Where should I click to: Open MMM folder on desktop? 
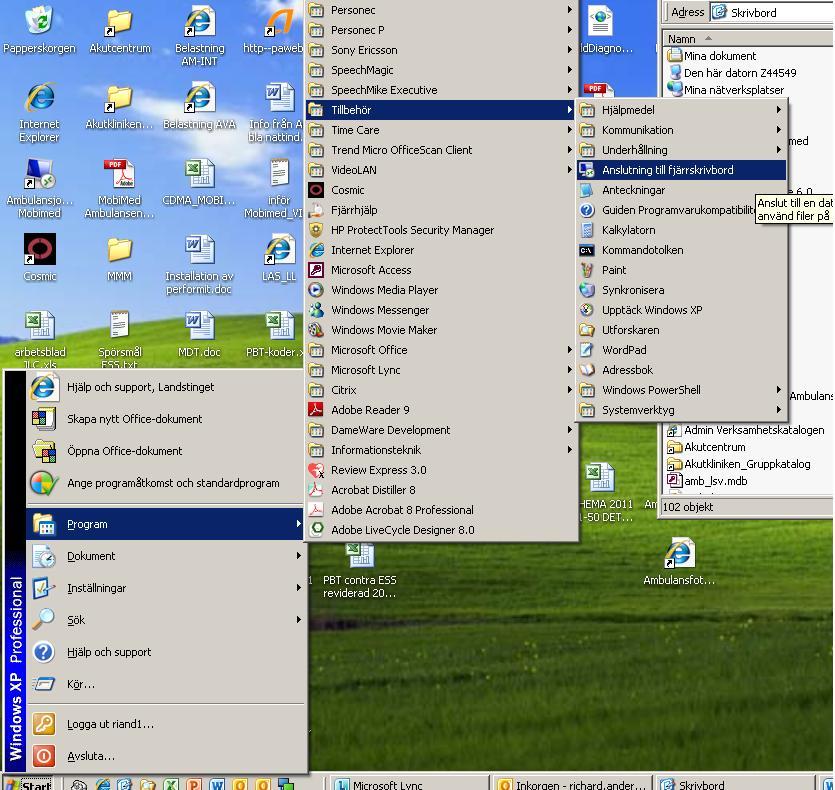[119, 257]
